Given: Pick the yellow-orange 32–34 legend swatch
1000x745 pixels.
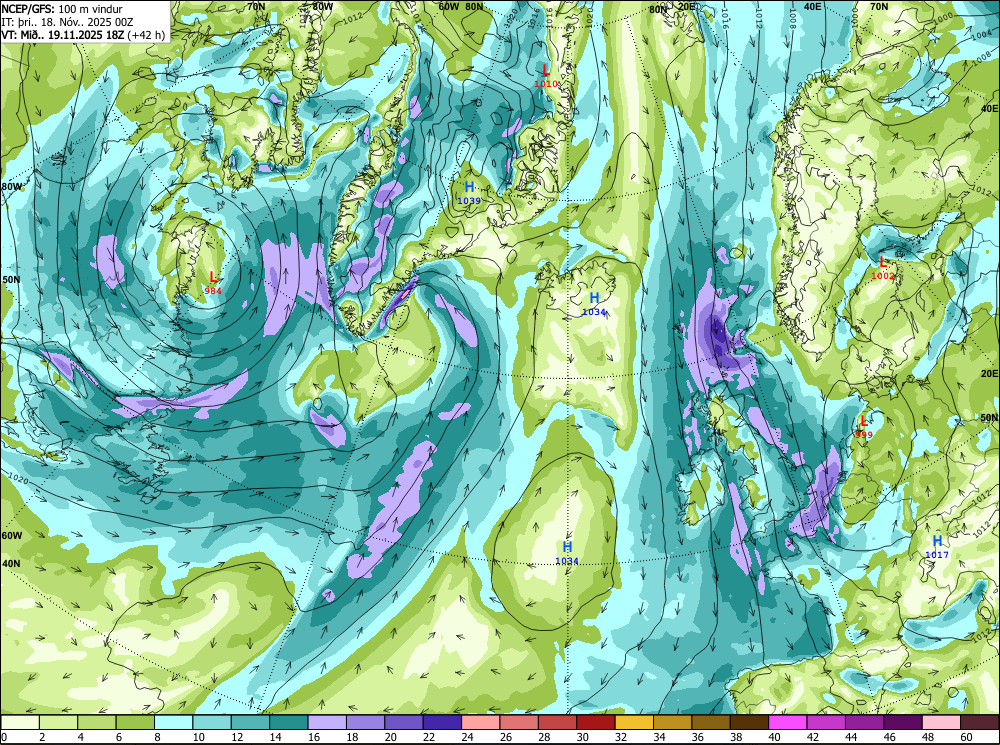Looking at the screenshot, I should tap(635, 722).
